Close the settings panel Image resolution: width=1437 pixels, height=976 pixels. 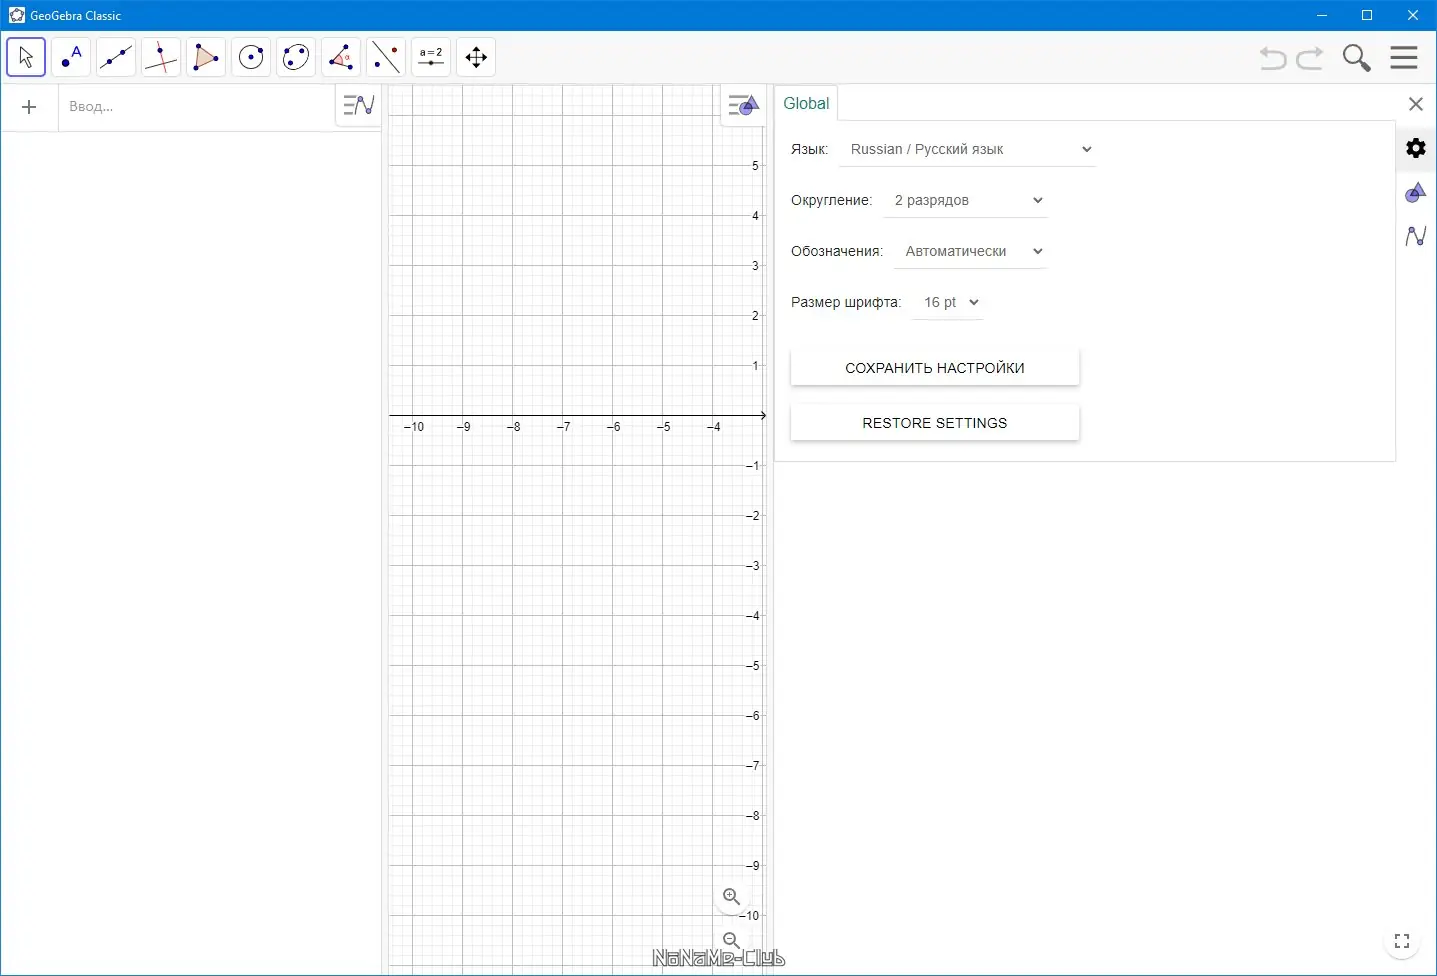click(x=1416, y=104)
